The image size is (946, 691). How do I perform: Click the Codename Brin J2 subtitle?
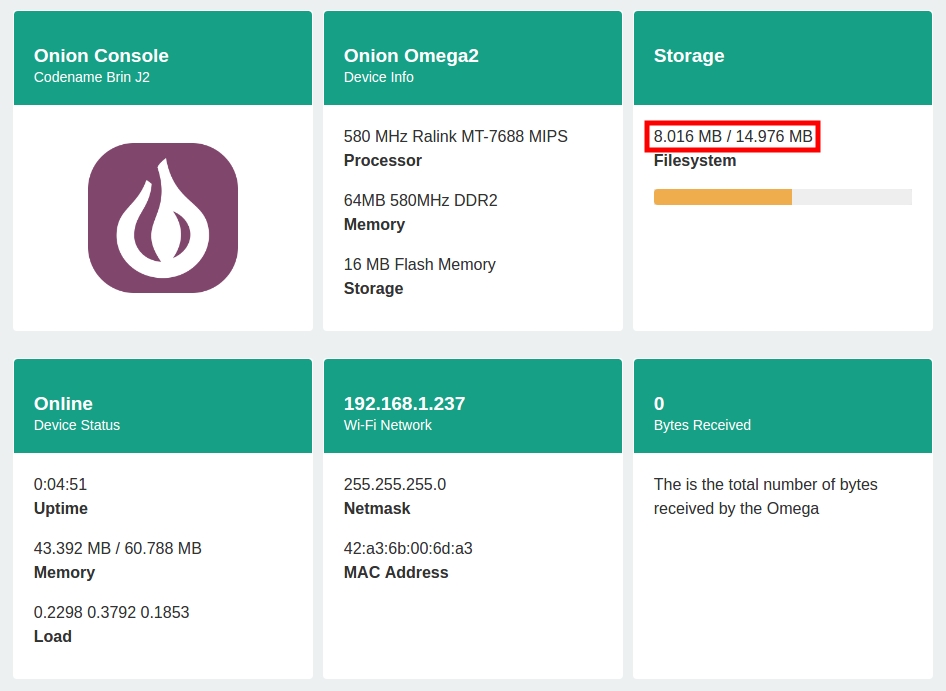(x=92, y=77)
